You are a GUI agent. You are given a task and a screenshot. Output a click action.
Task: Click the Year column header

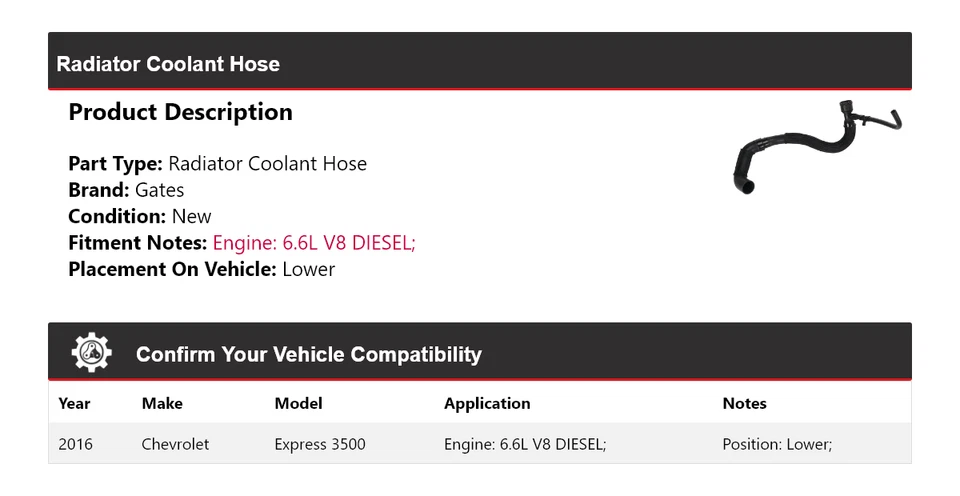tap(74, 404)
